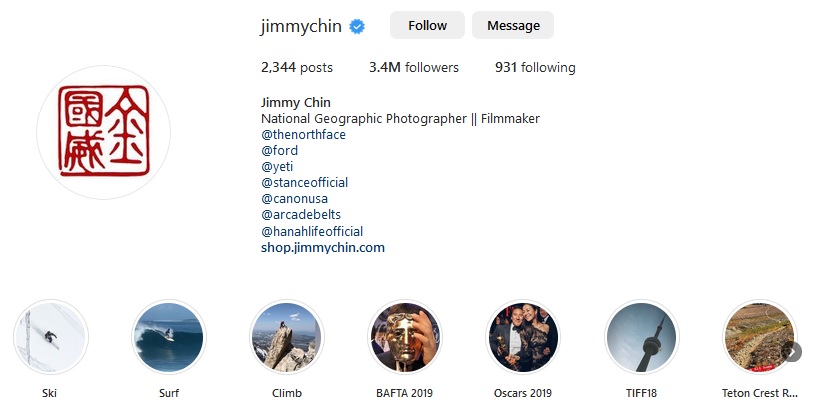
Task: Open the Teton Crest highlight
Action: click(x=759, y=337)
